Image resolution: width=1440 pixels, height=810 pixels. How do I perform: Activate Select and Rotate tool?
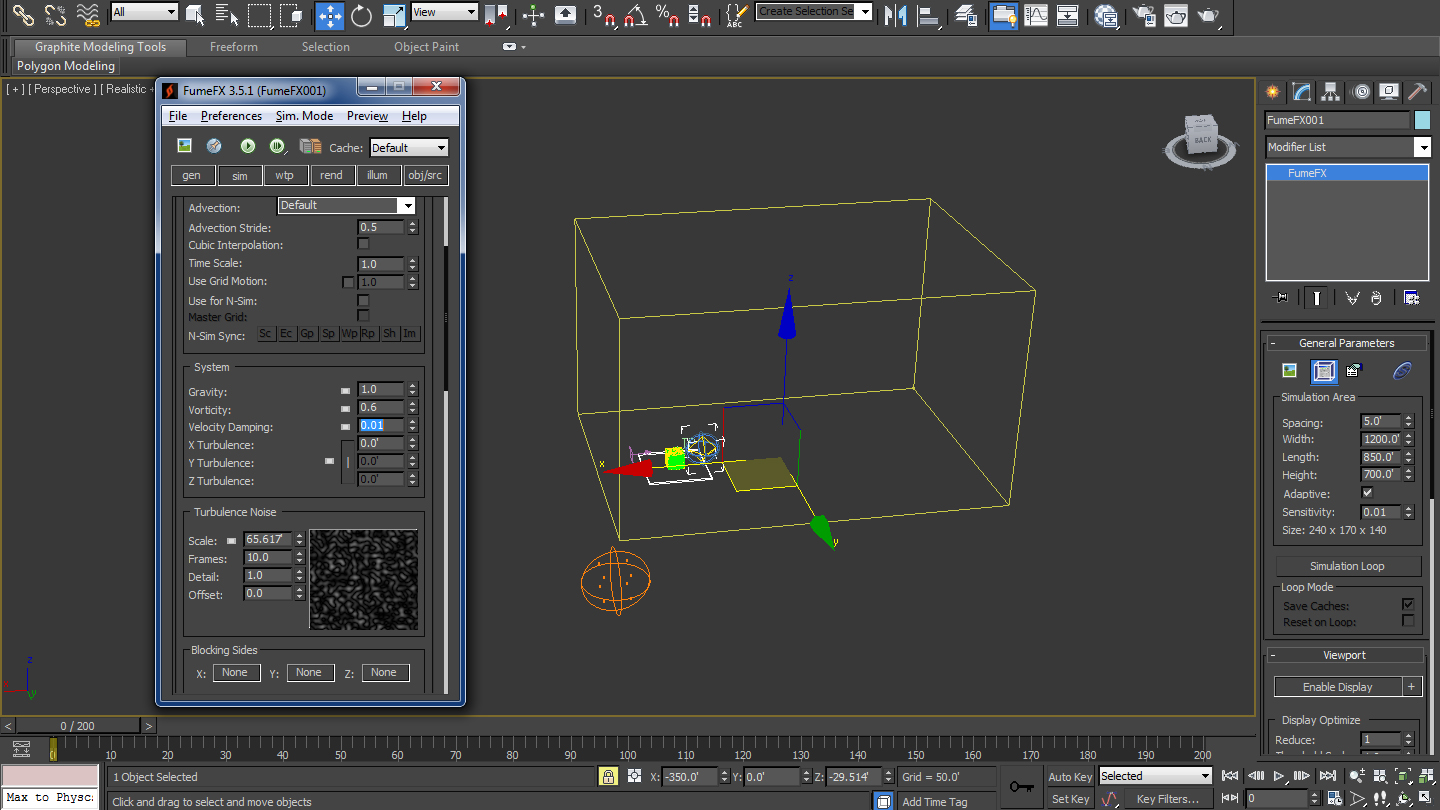(x=362, y=15)
